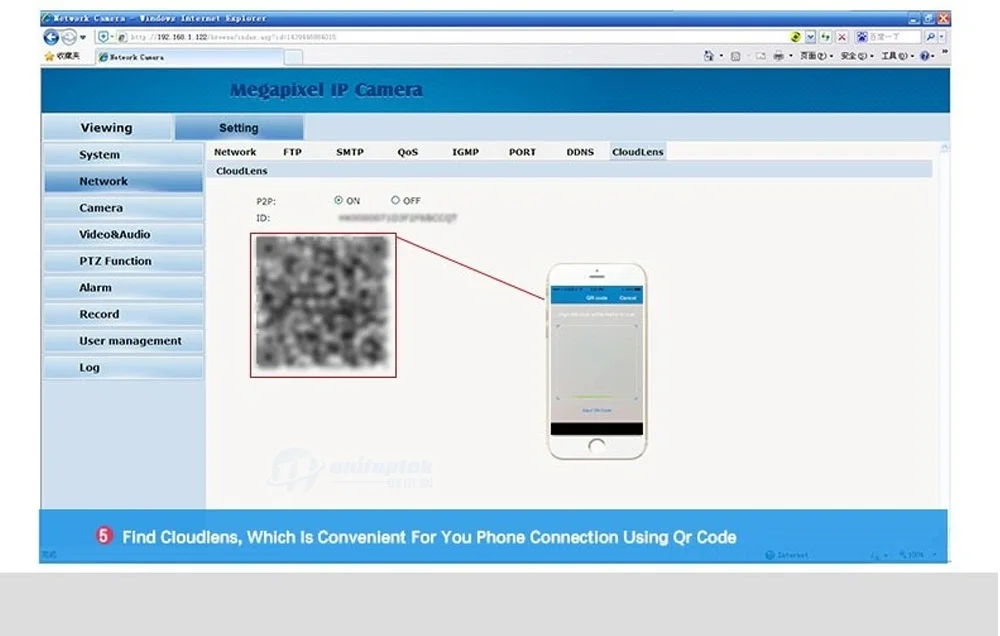This screenshot has height=636, width=1000.
Task: Refresh the page with green arrows icon
Action: click(825, 37)
